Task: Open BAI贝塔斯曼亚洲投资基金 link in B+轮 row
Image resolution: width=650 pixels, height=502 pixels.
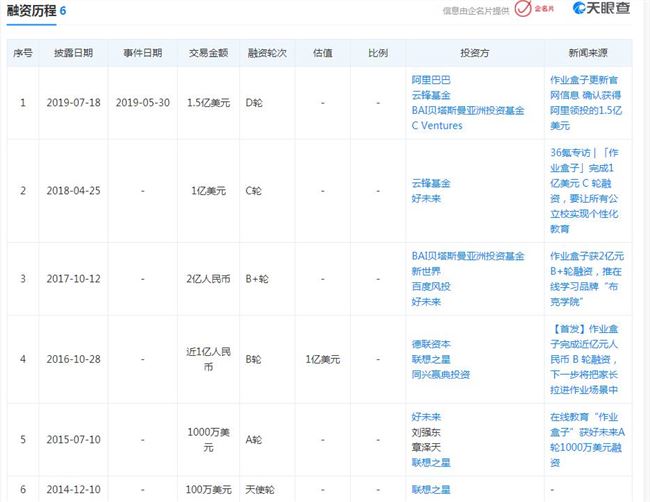Action: [x=468, y=256]
